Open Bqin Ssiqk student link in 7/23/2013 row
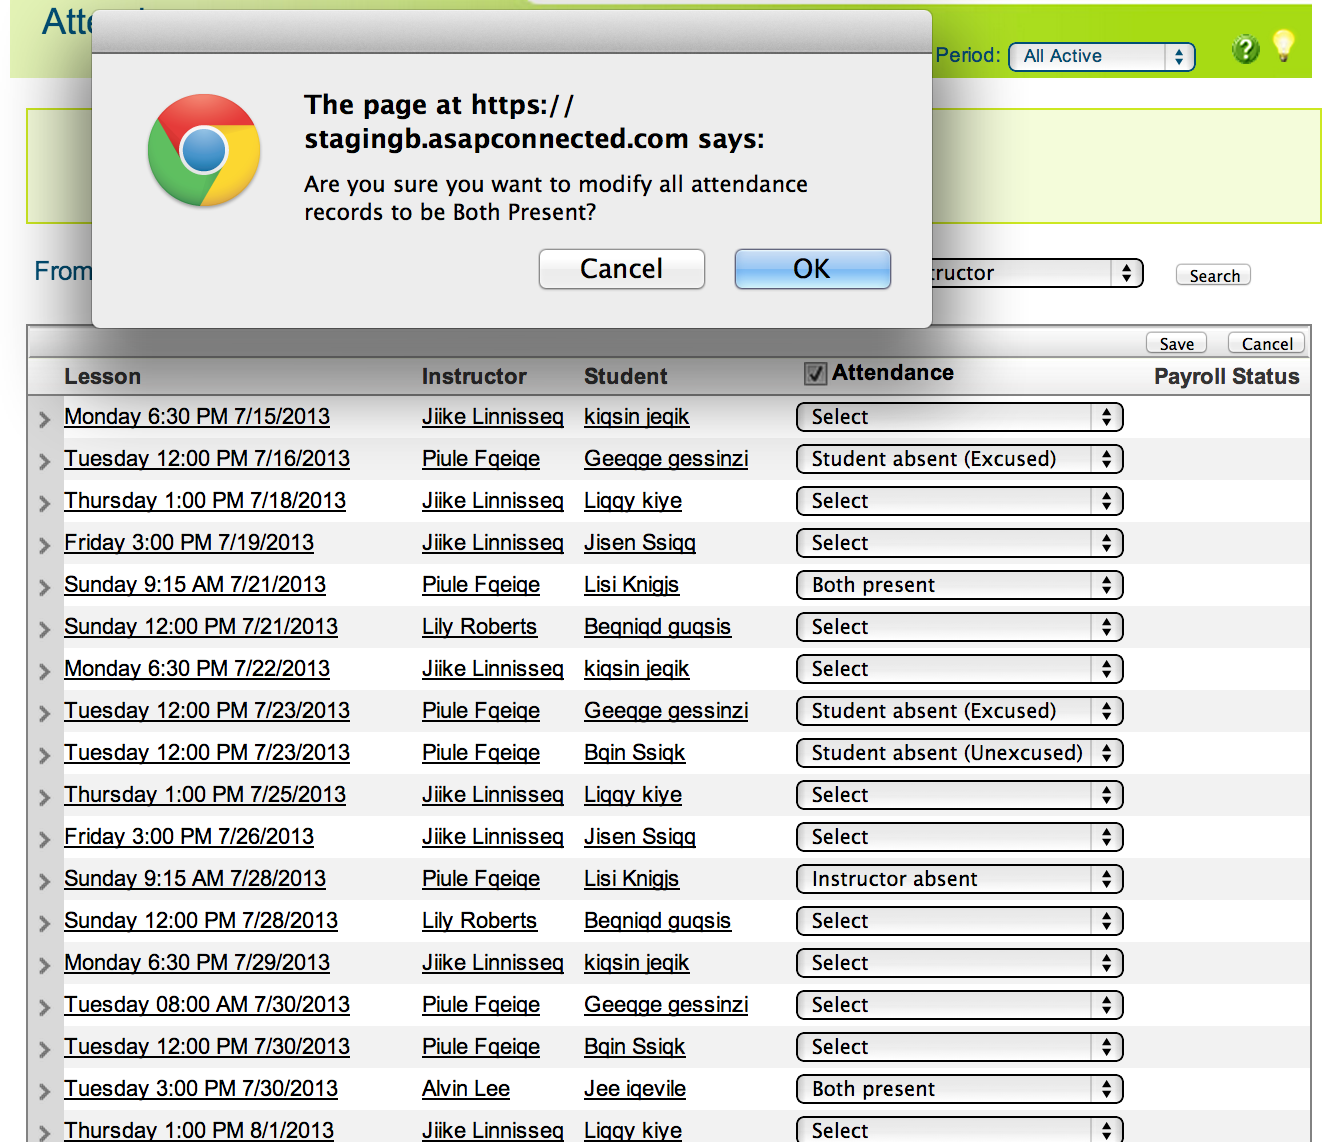Screen dimensions: 1338x1142 tap(635, 753)
